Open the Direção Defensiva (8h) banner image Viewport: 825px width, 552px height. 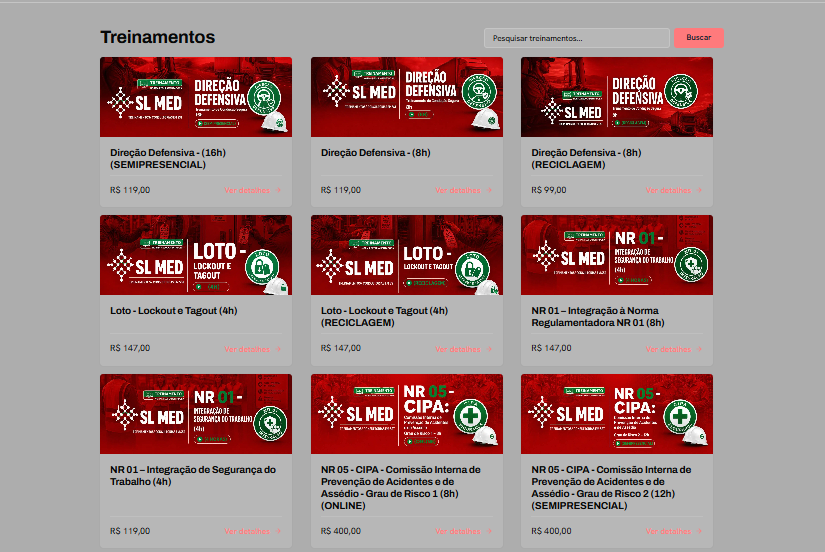[x=407, y=97]
